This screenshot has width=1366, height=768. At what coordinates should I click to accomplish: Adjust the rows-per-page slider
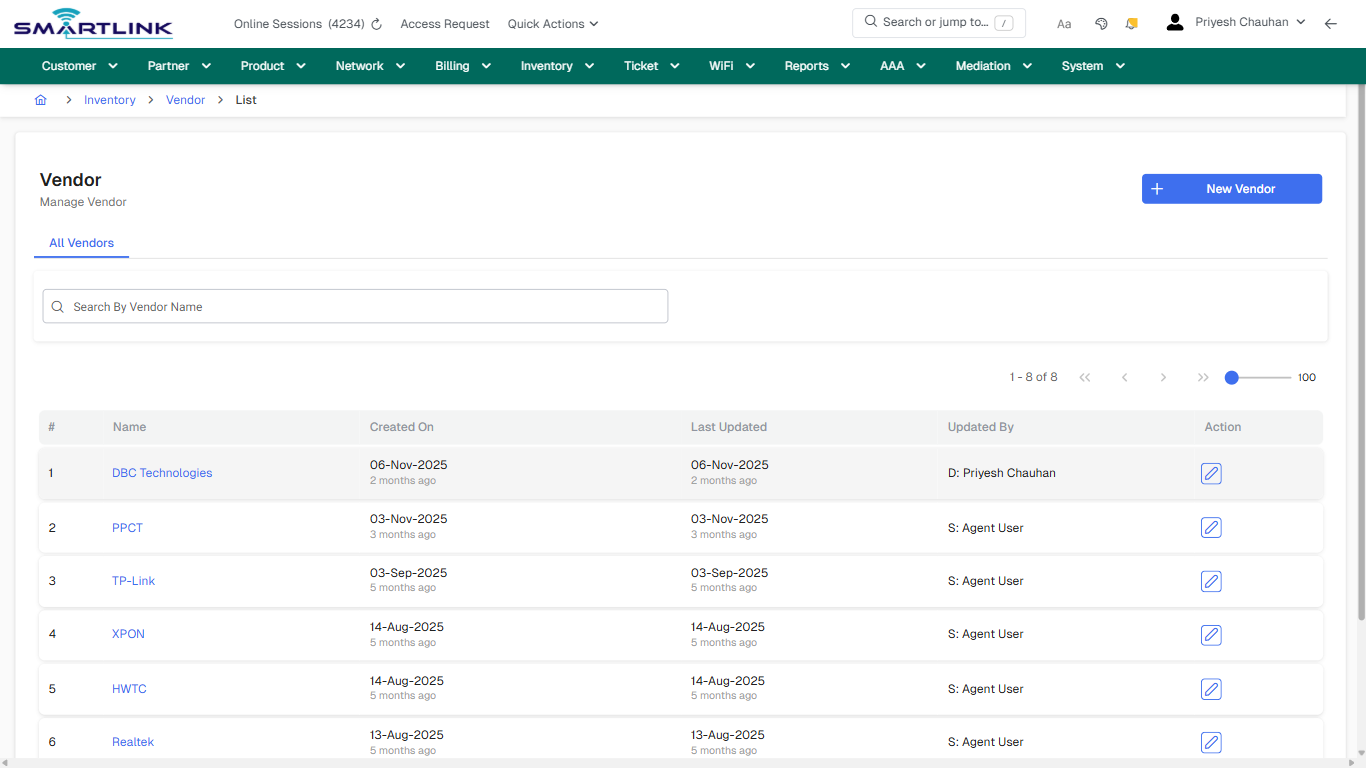tap(1231, 377)
